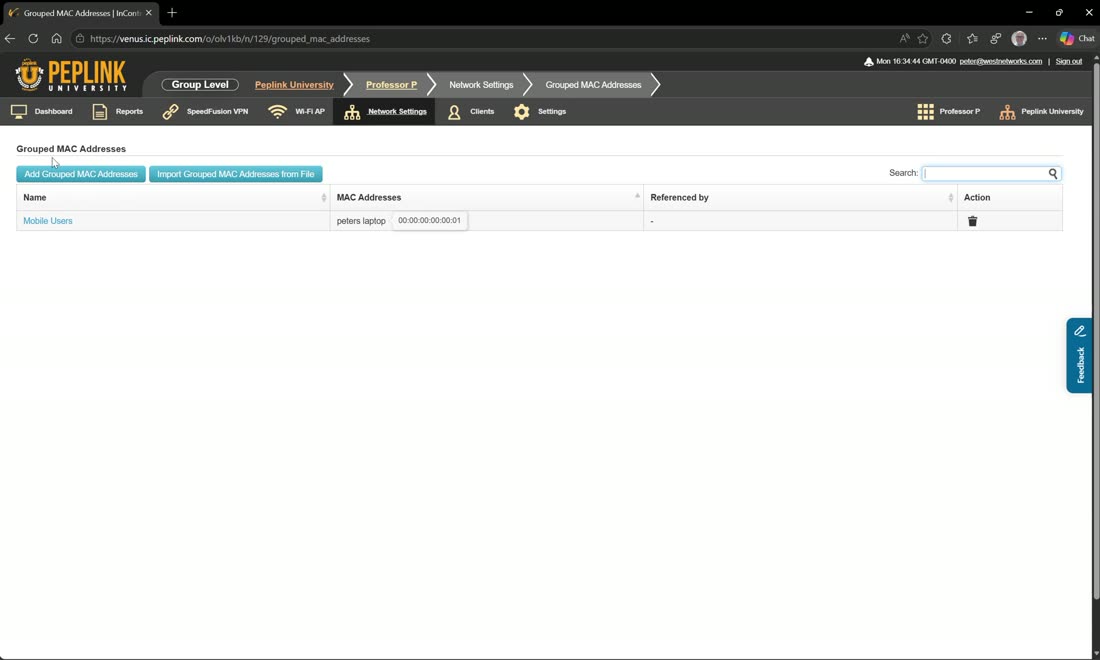Click the peter@westnetworks.com account link
1100x660 pixels.
(x=1000, y=62)
